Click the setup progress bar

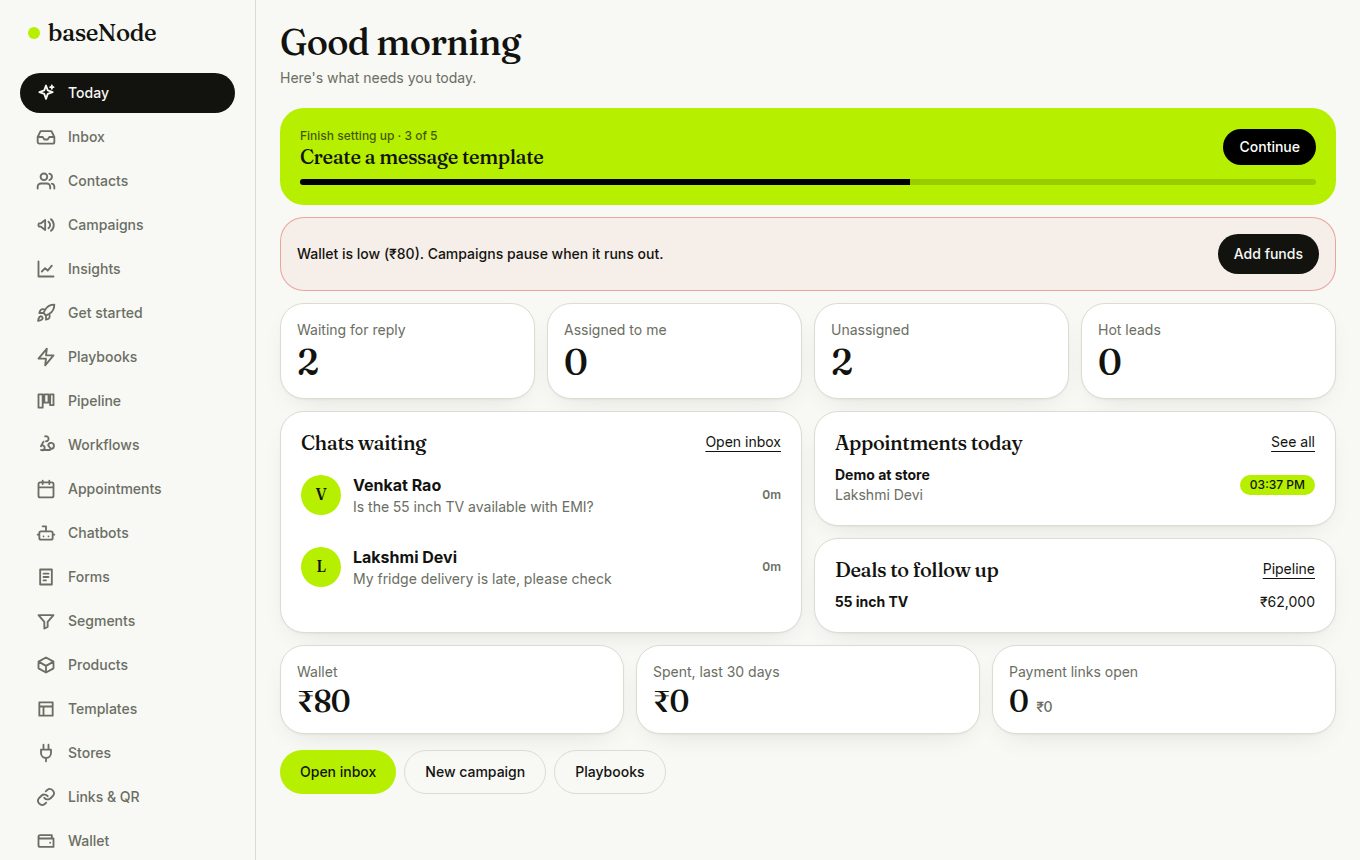pyautogui.click(x=808, y=182)
